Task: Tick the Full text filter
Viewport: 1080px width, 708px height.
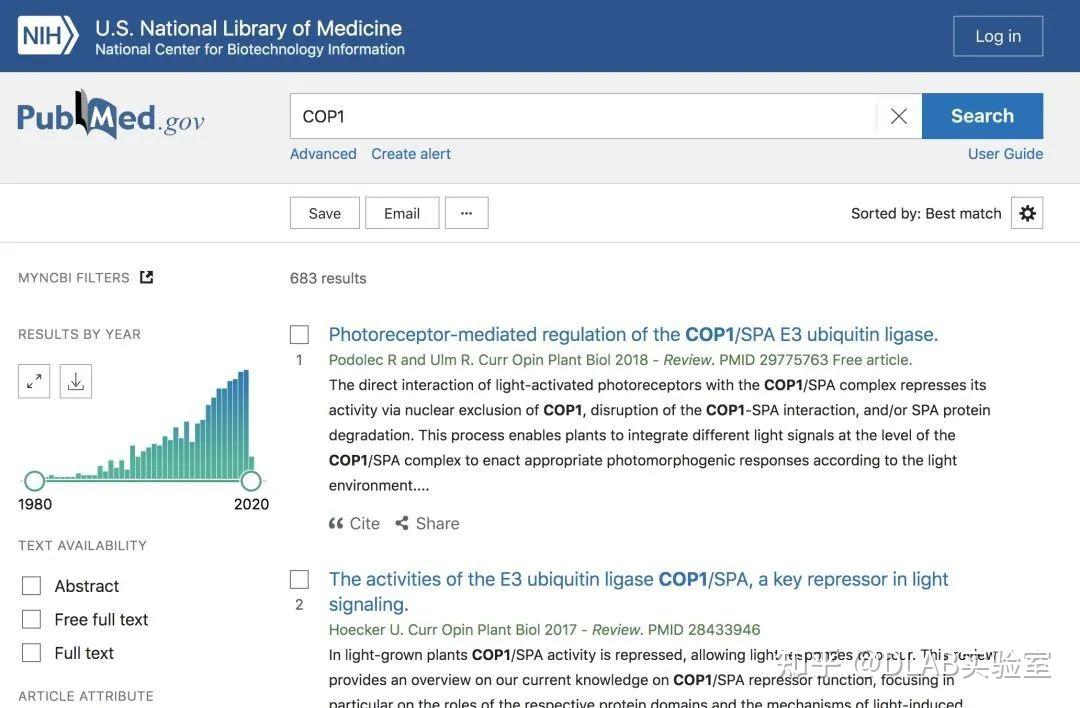Action: tap(32, 653)
